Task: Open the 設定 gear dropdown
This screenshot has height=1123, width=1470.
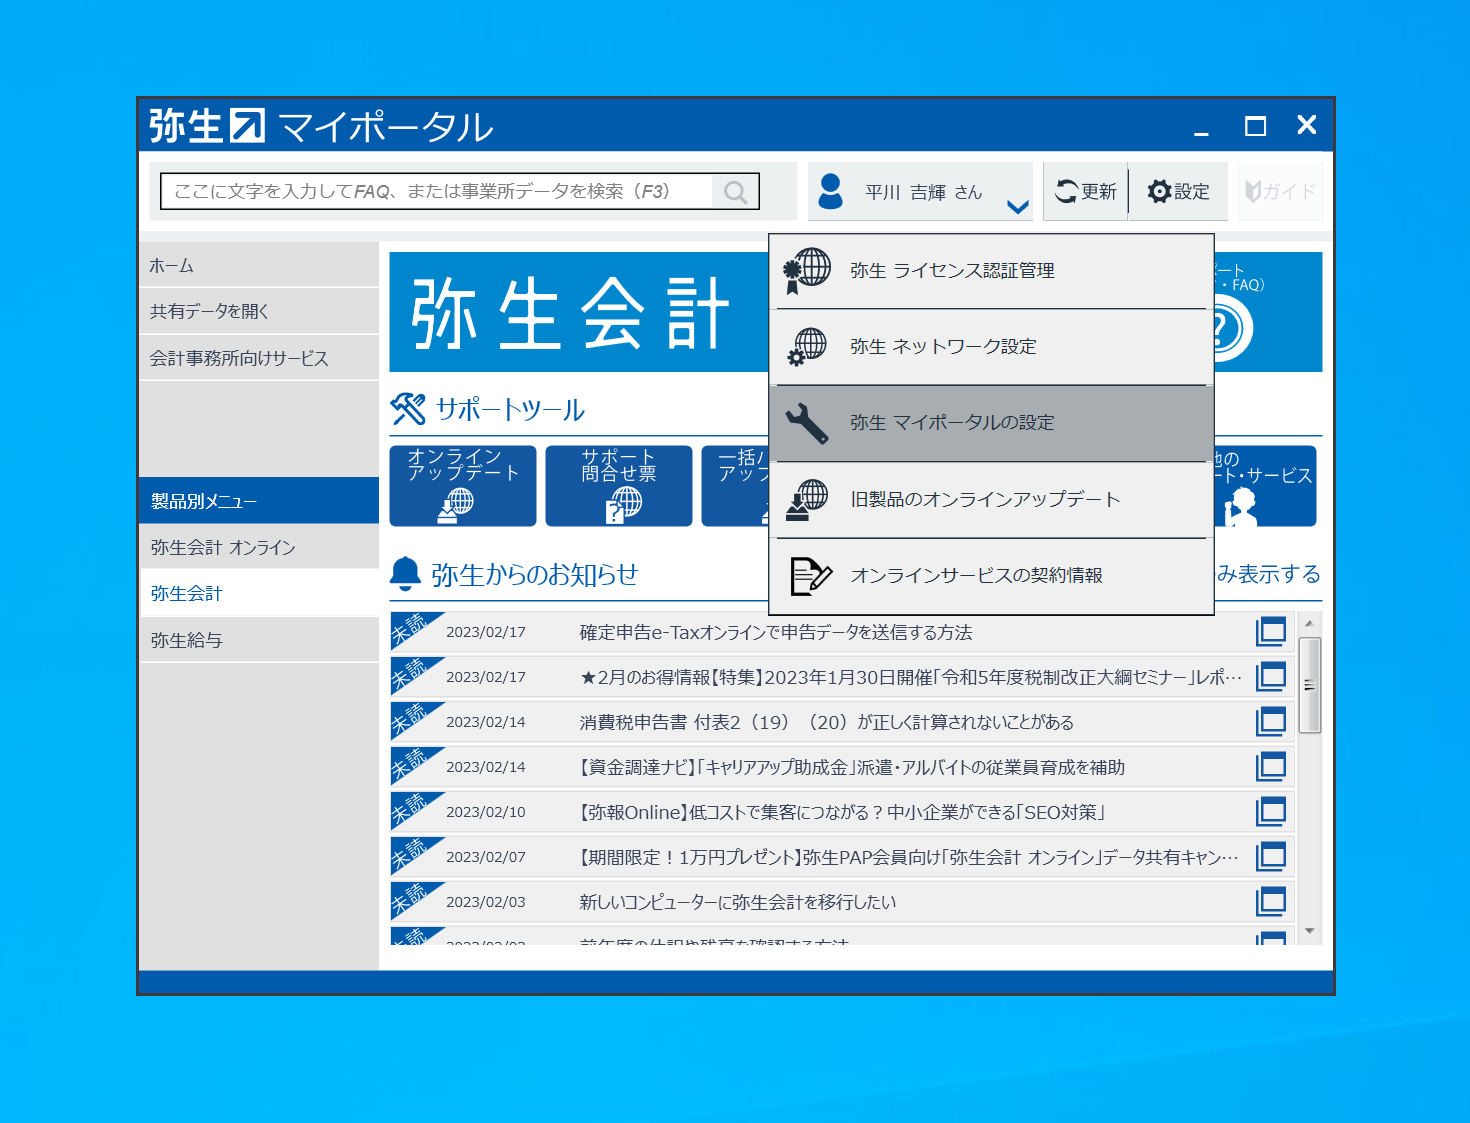Action: [1178, 192]
